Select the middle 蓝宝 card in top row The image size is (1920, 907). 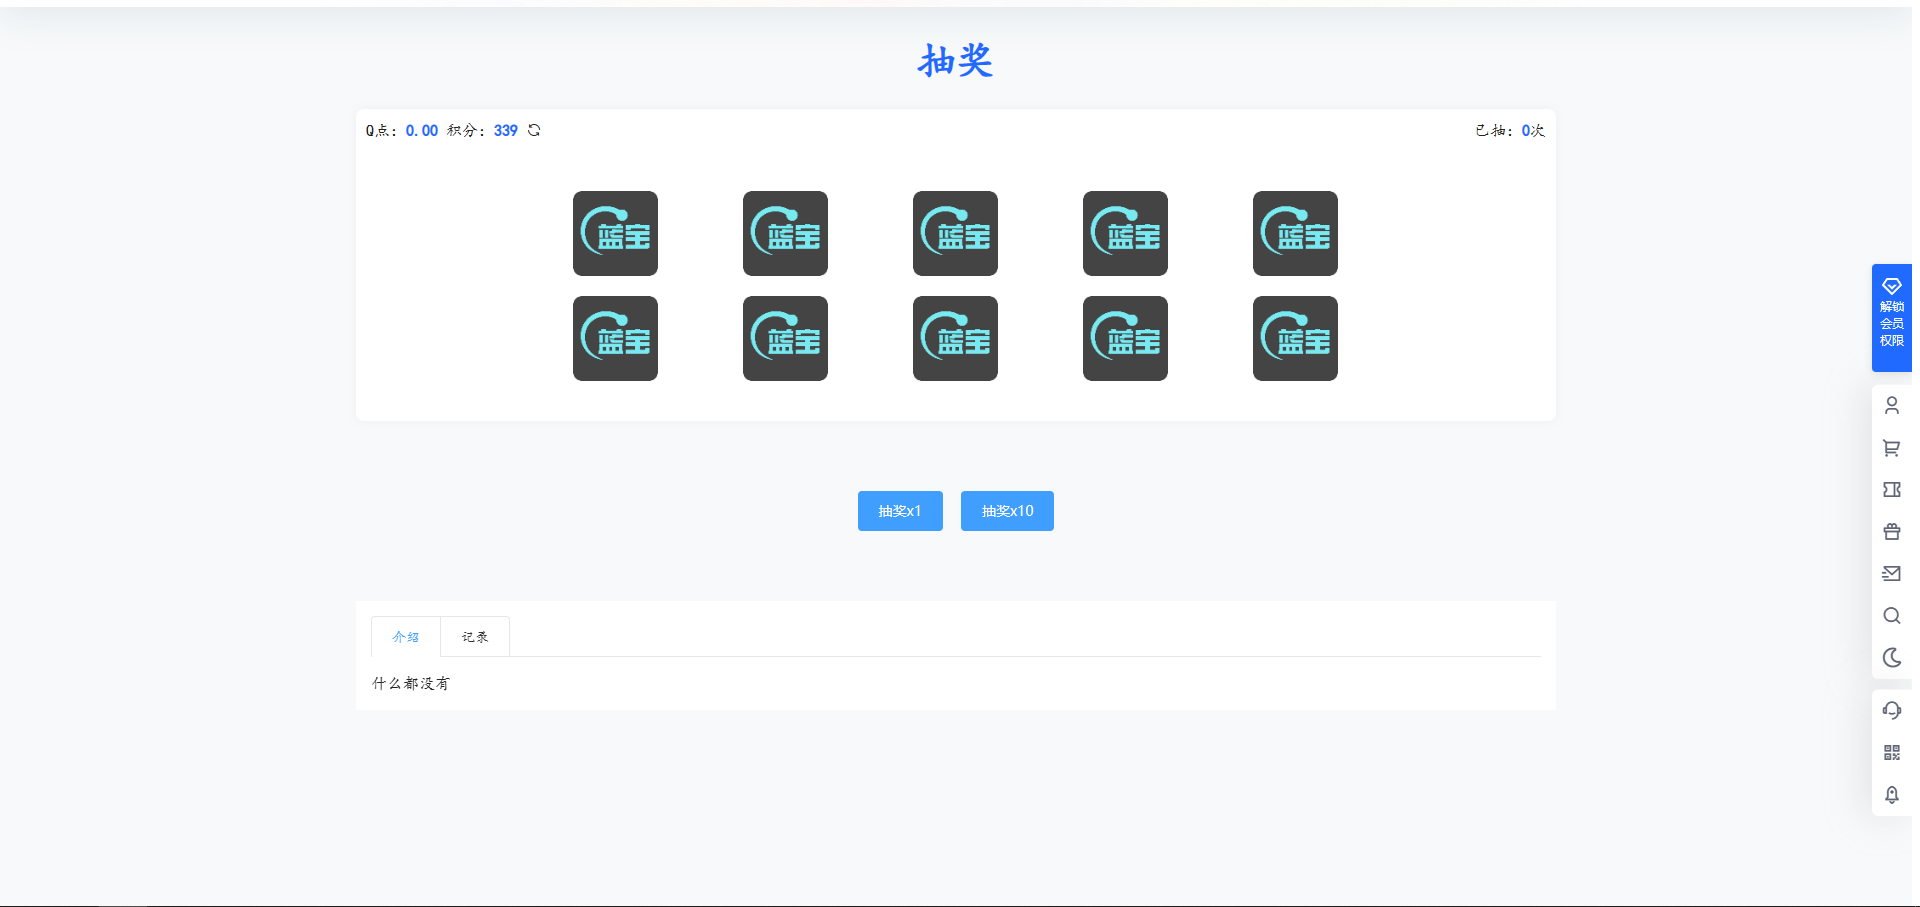pyautogui.click(x=955, y=234)
